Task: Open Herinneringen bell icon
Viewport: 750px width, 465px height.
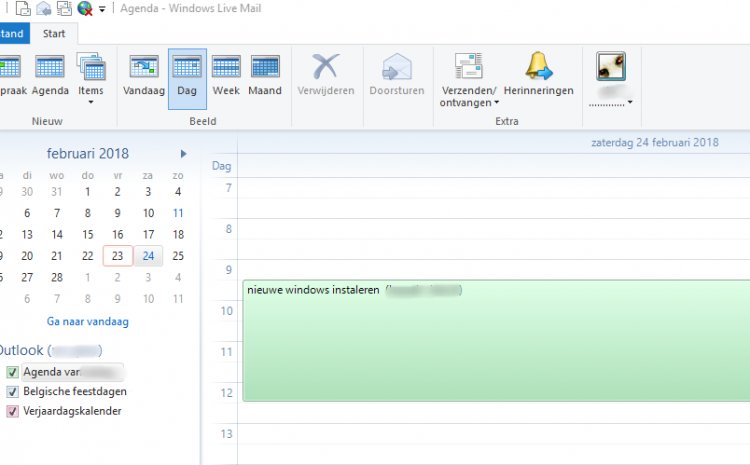Action: [x=538, y=76]
